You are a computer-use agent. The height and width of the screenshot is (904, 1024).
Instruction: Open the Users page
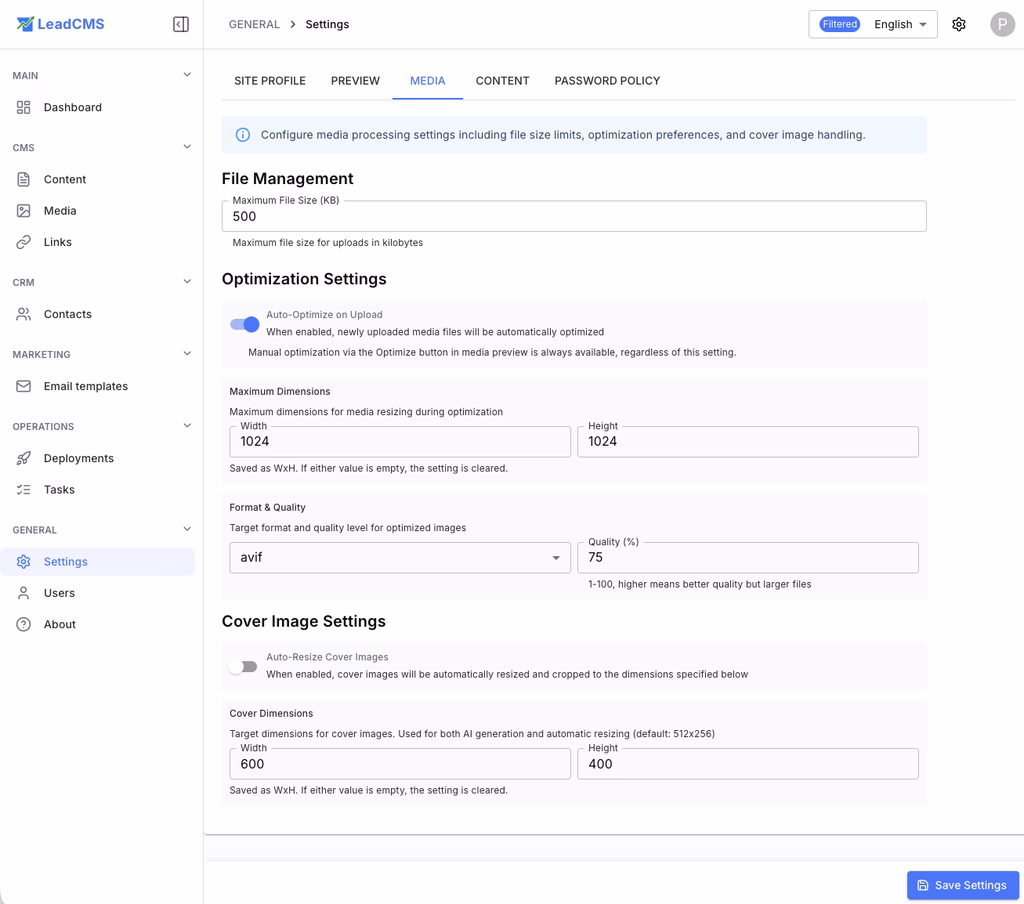24,592
